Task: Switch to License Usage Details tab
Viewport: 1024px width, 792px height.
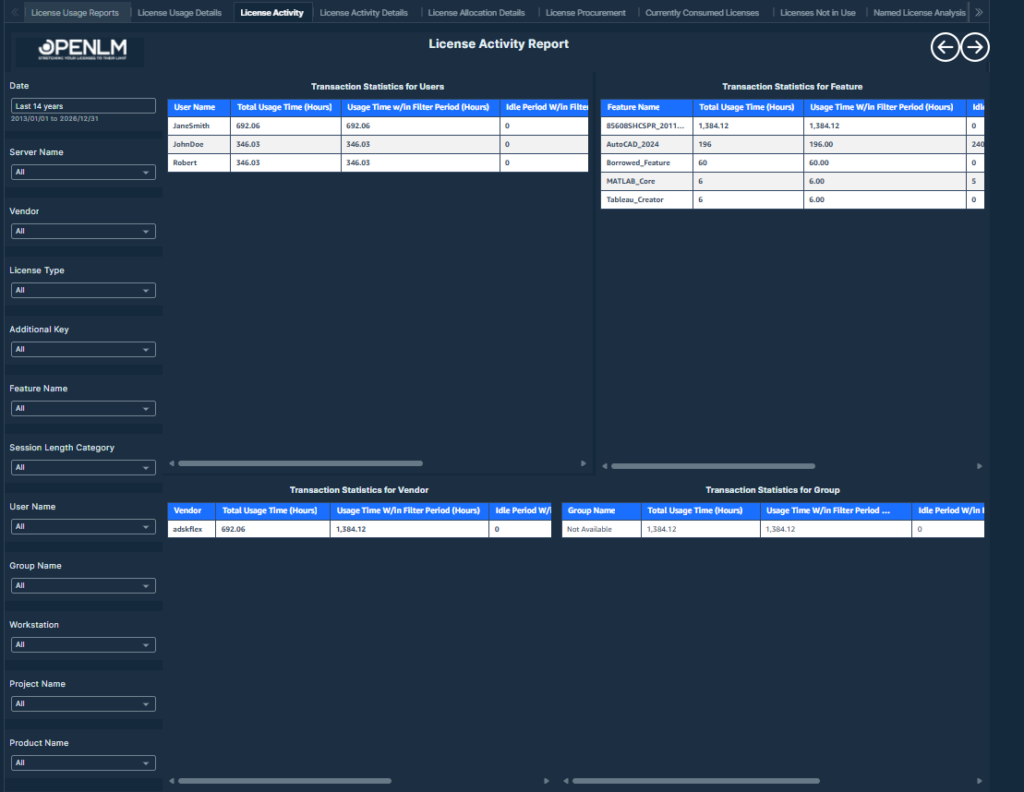Action: tap(179, 13)
